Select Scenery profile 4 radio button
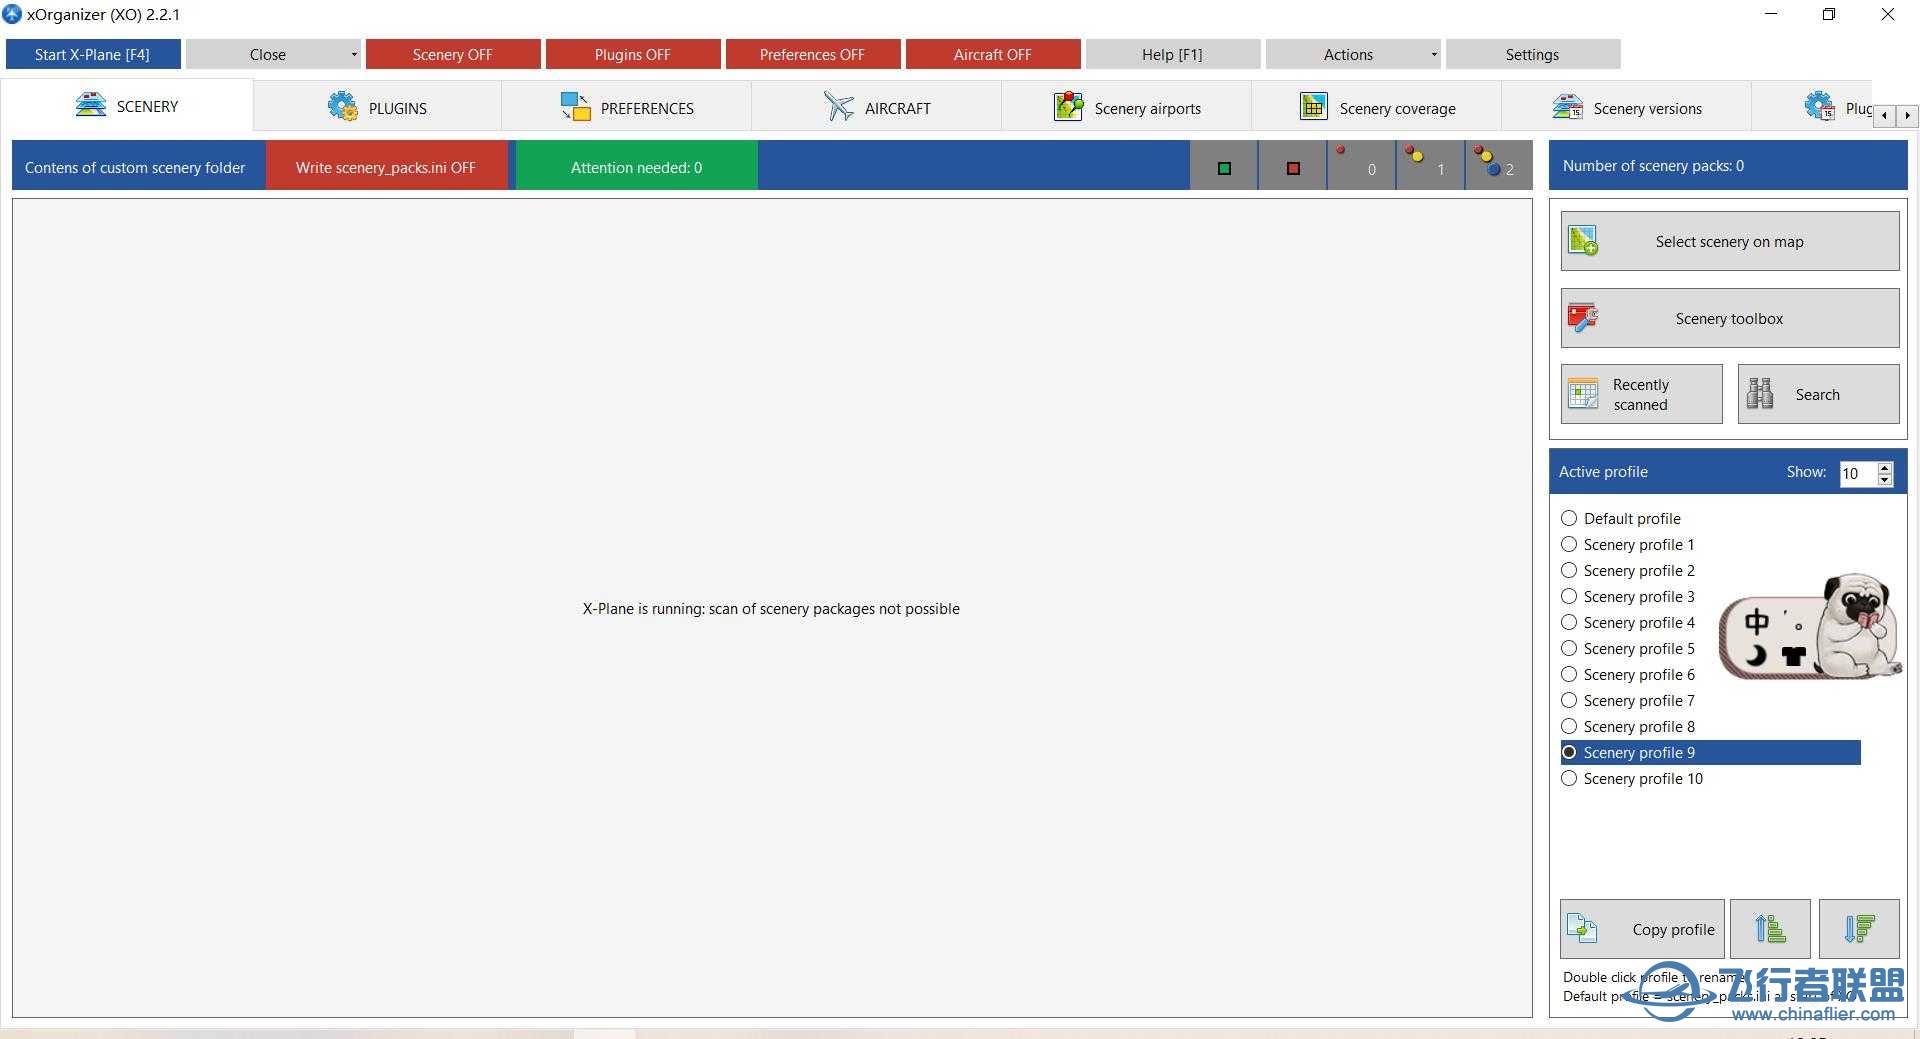1920x1039 pixels. [1569, 622]
